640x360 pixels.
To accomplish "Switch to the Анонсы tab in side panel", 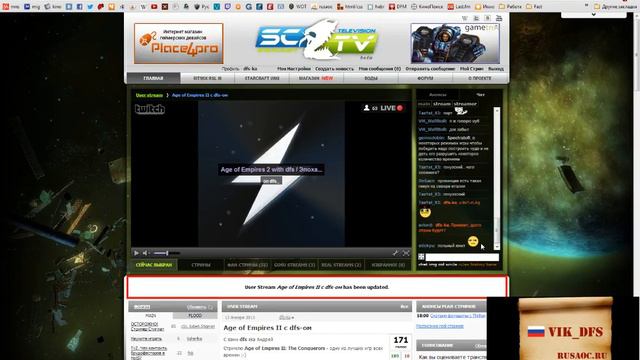I will click(438, 95).
